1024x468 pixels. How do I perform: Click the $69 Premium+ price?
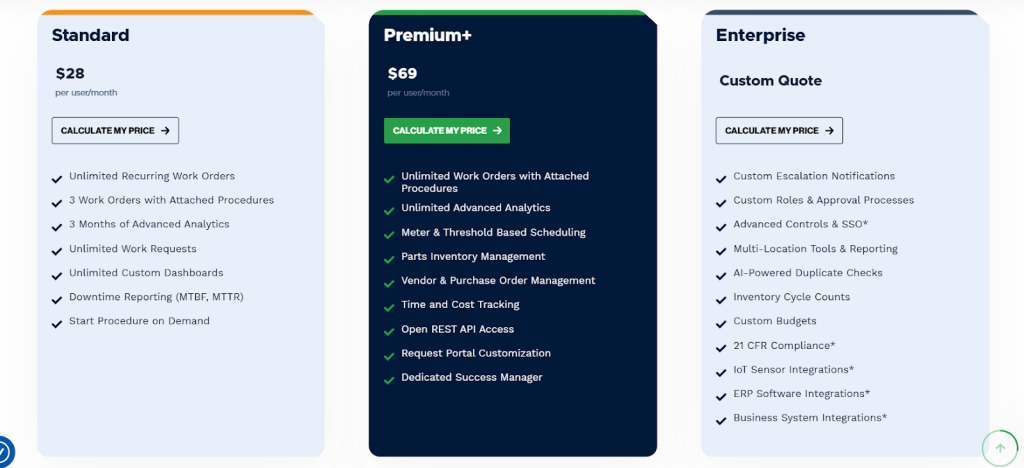403,74
